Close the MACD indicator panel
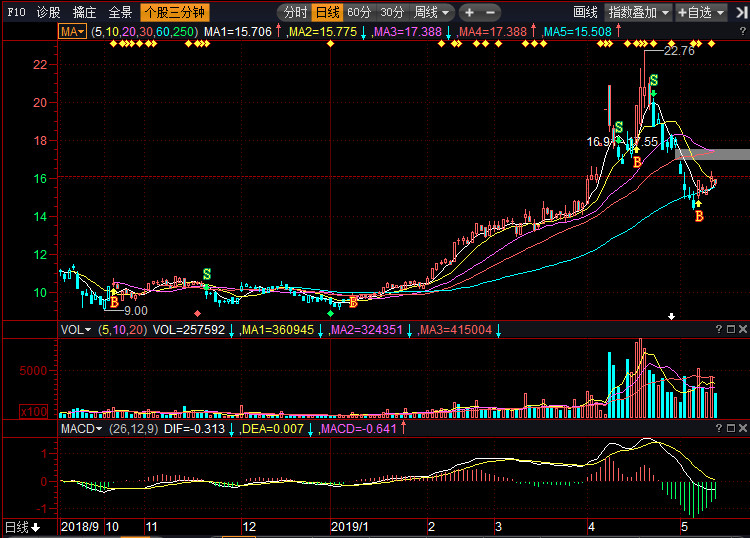Image resolution: width=750 pixels, height=538 pixels. point(742,428)
